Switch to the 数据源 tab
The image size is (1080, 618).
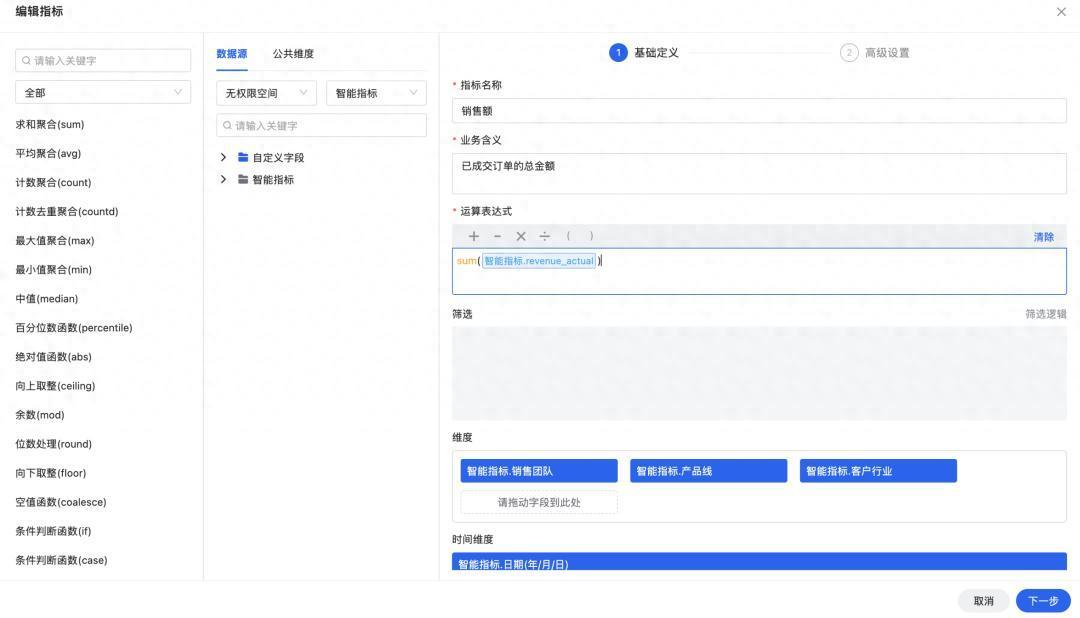[231, 54]
